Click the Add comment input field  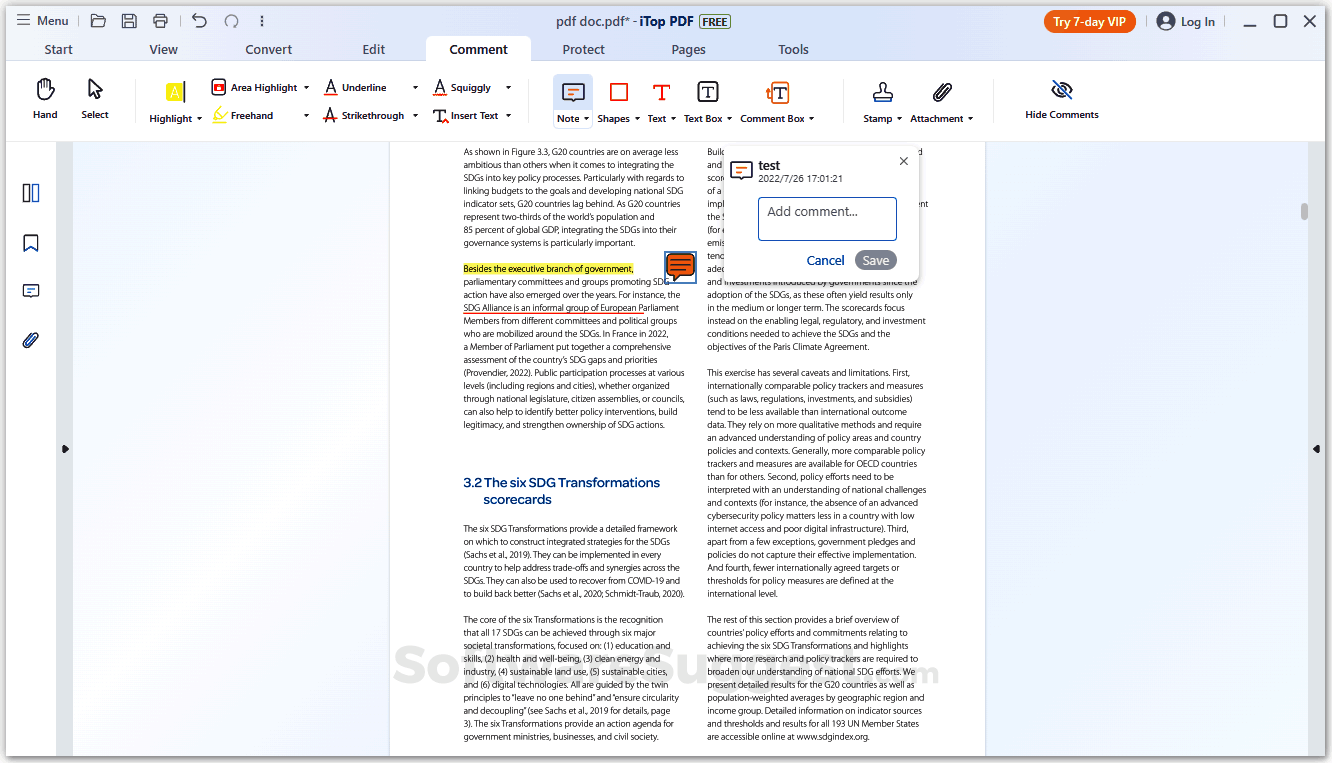coord(827,218)
